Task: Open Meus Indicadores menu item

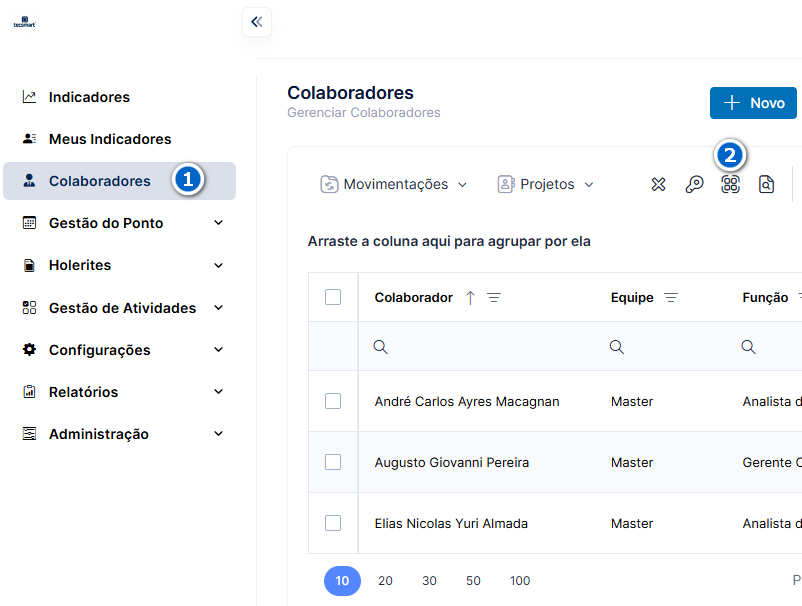Action: pos(119,139)
